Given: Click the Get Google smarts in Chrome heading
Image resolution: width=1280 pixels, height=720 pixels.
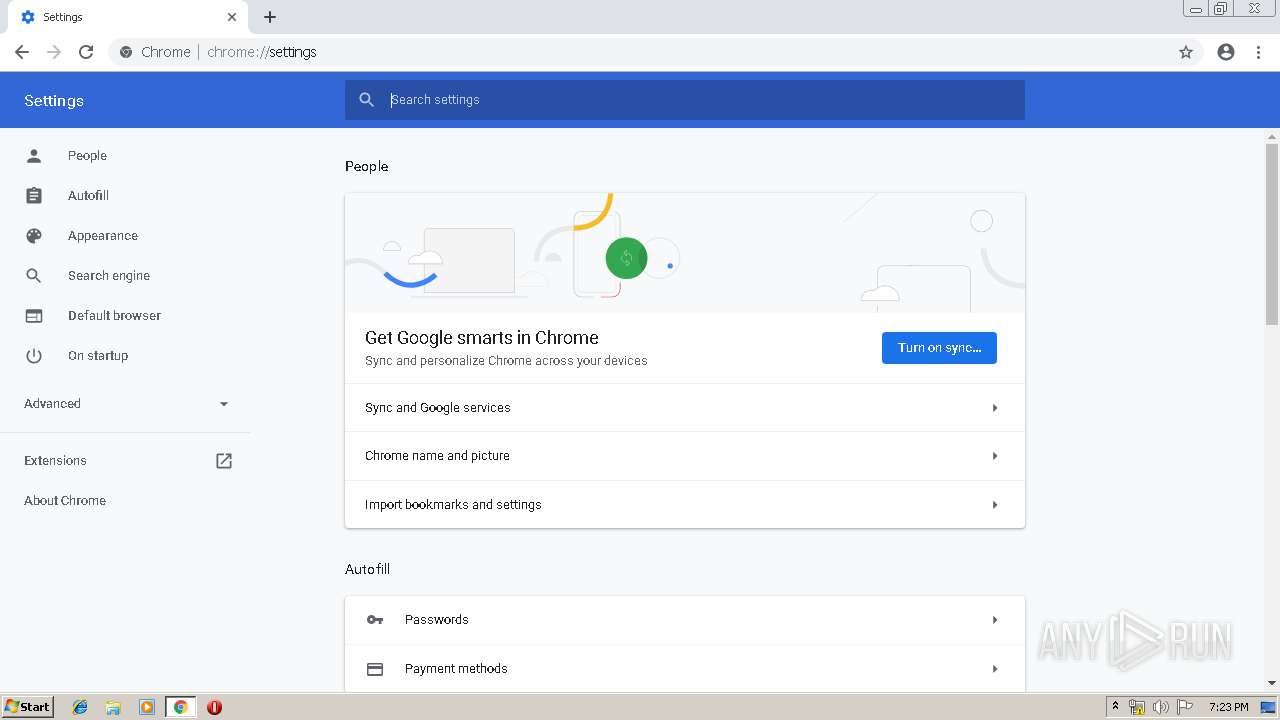Looking at the screenshot, I should point(482,338).
